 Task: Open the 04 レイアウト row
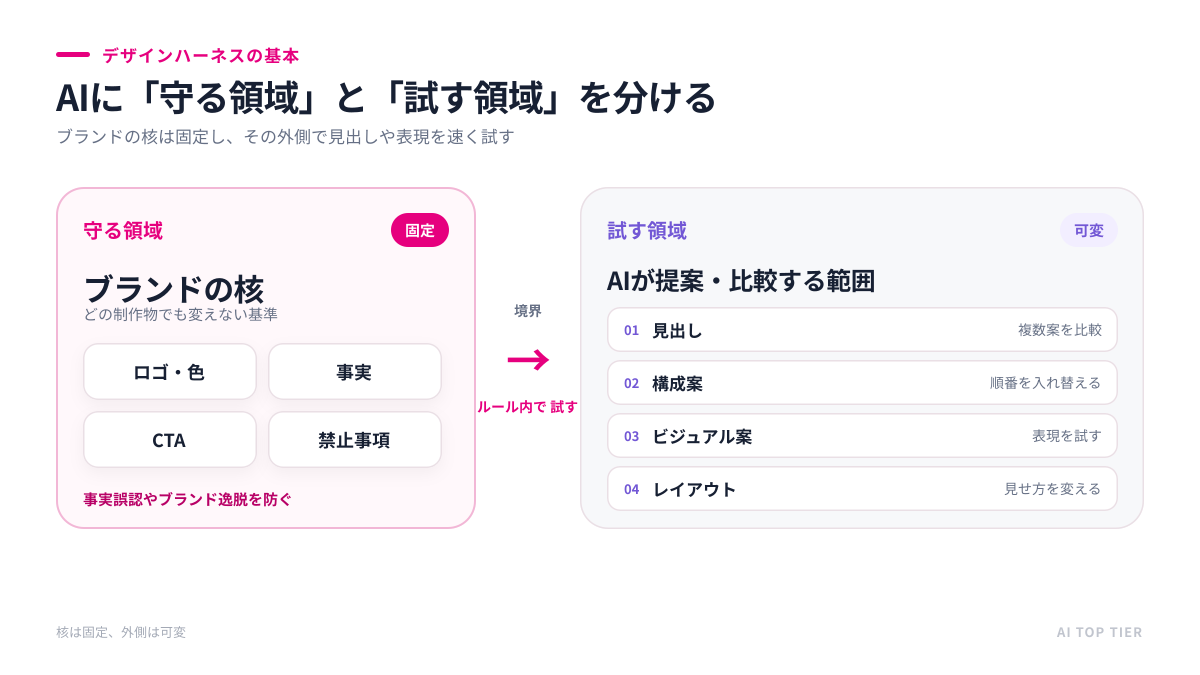tap(862, 489)
